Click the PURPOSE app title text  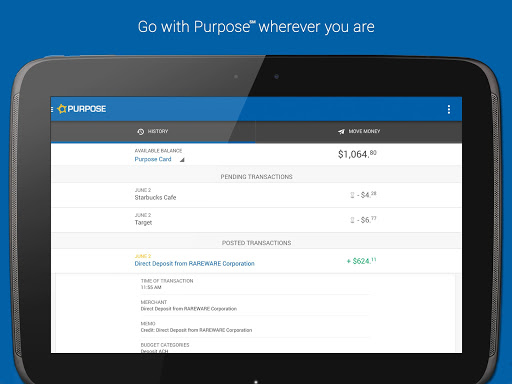(87, 109)
